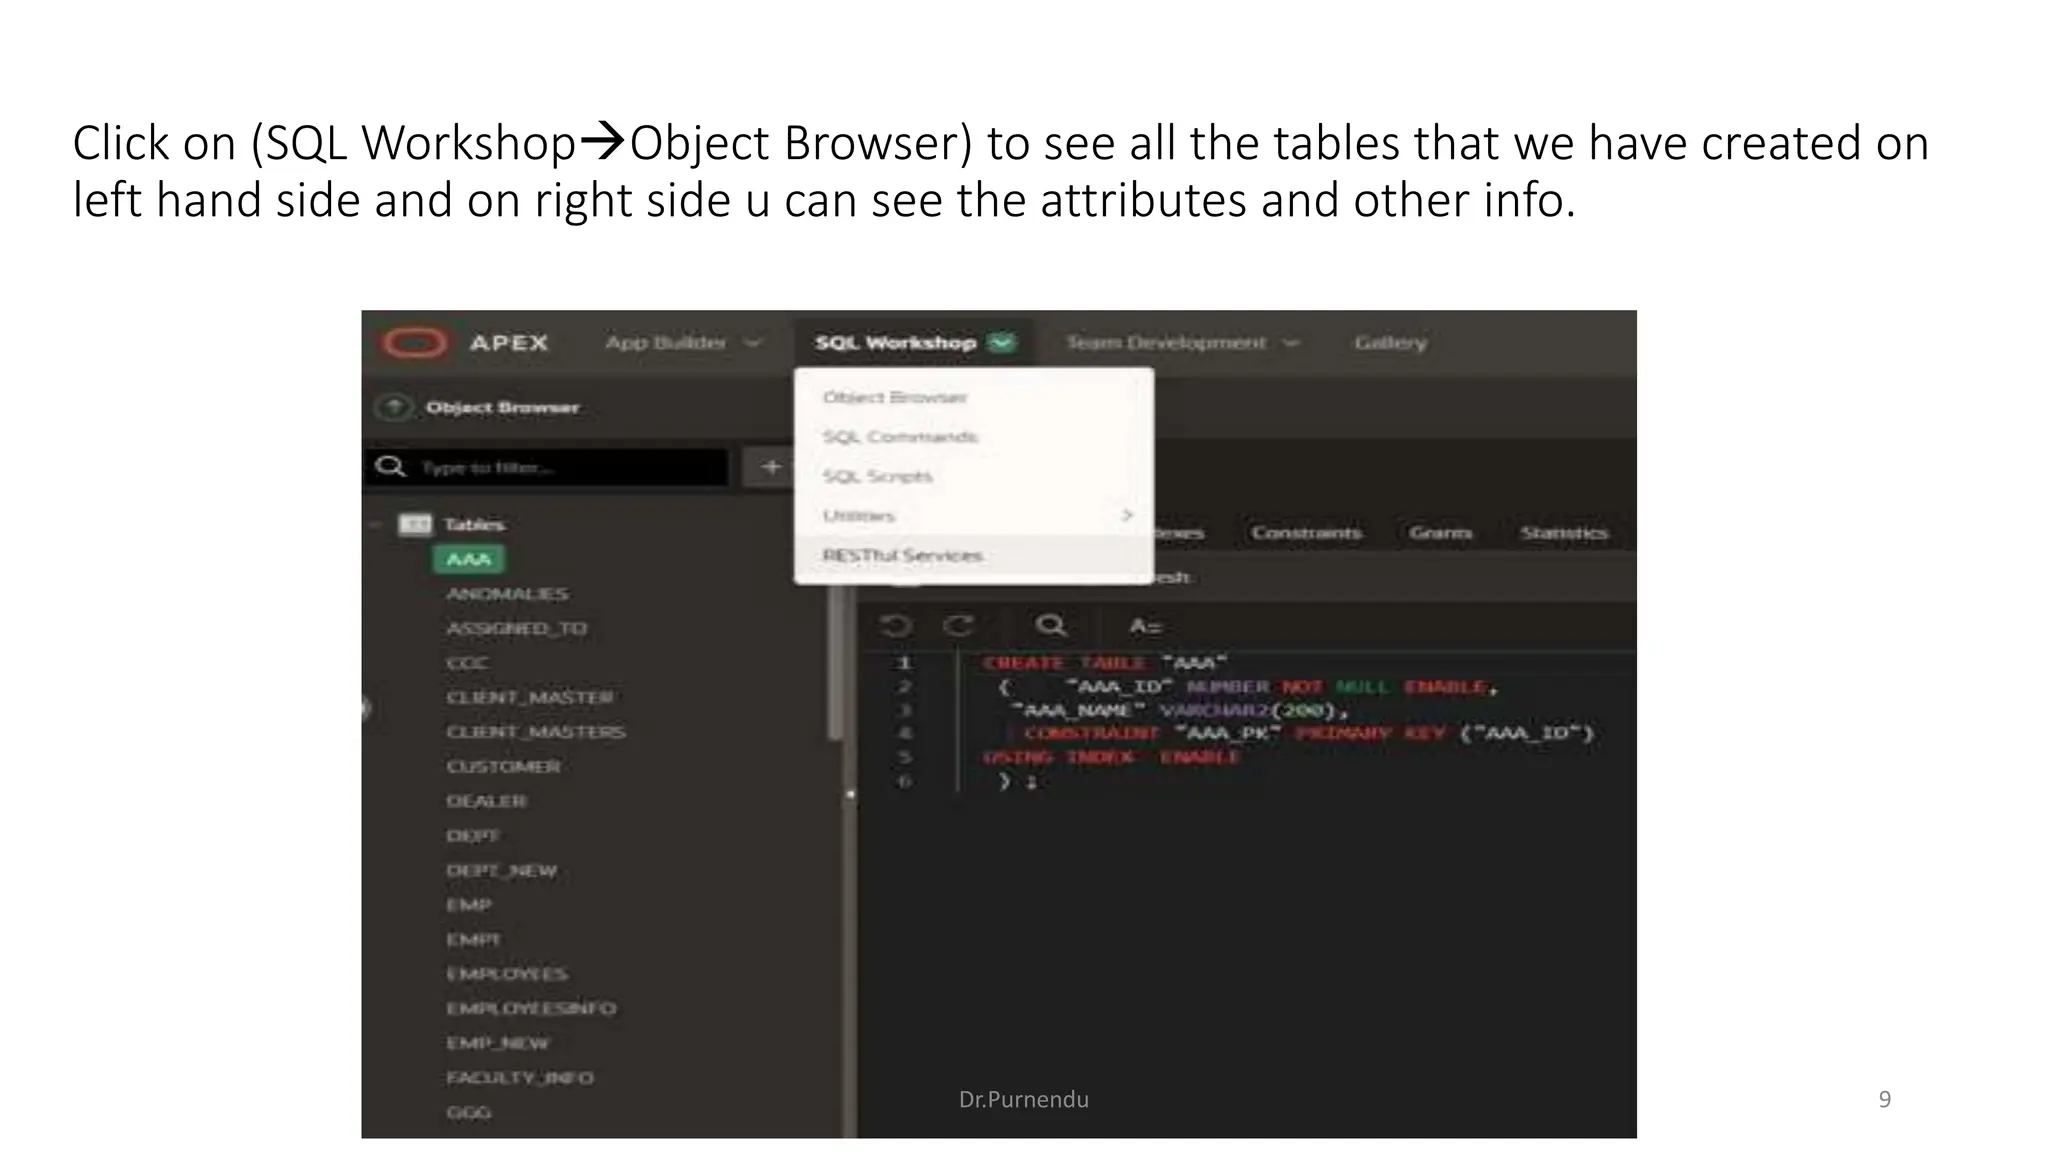Screen dimensions: 2048x1152
Task: Open the CLIENT_MASTER table
Action: [x=529, y=697]
